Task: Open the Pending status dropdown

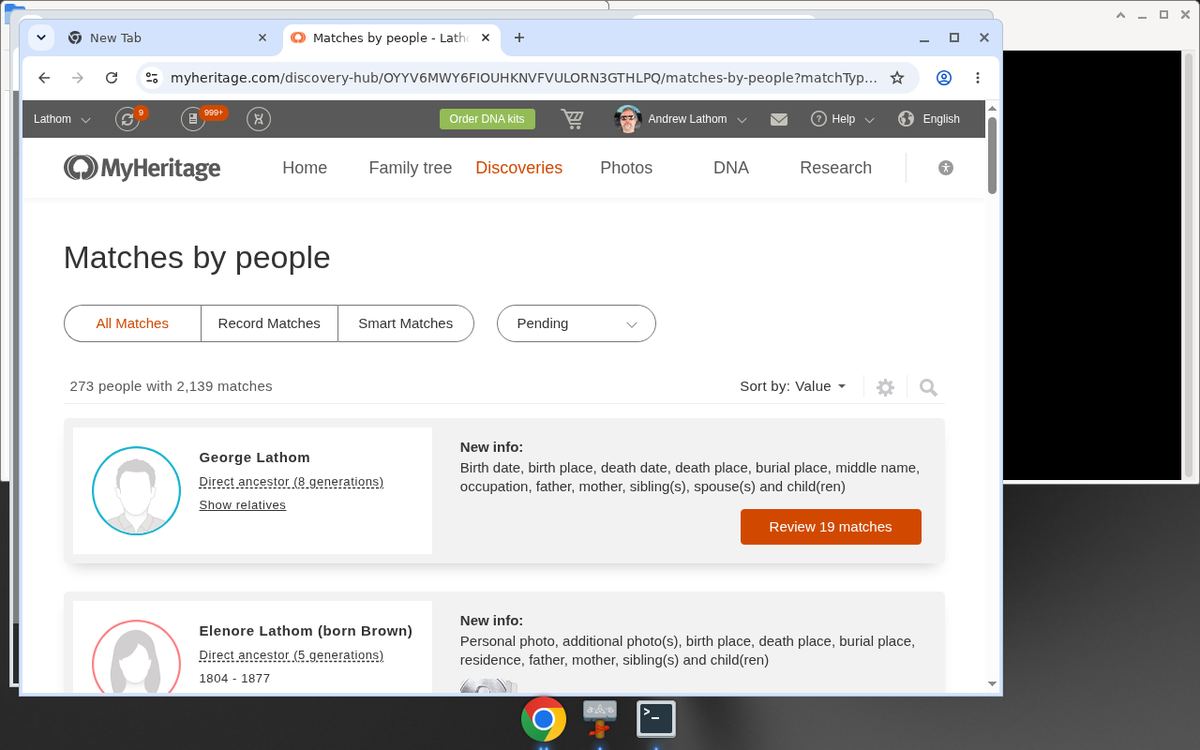Action: [576, 323]
